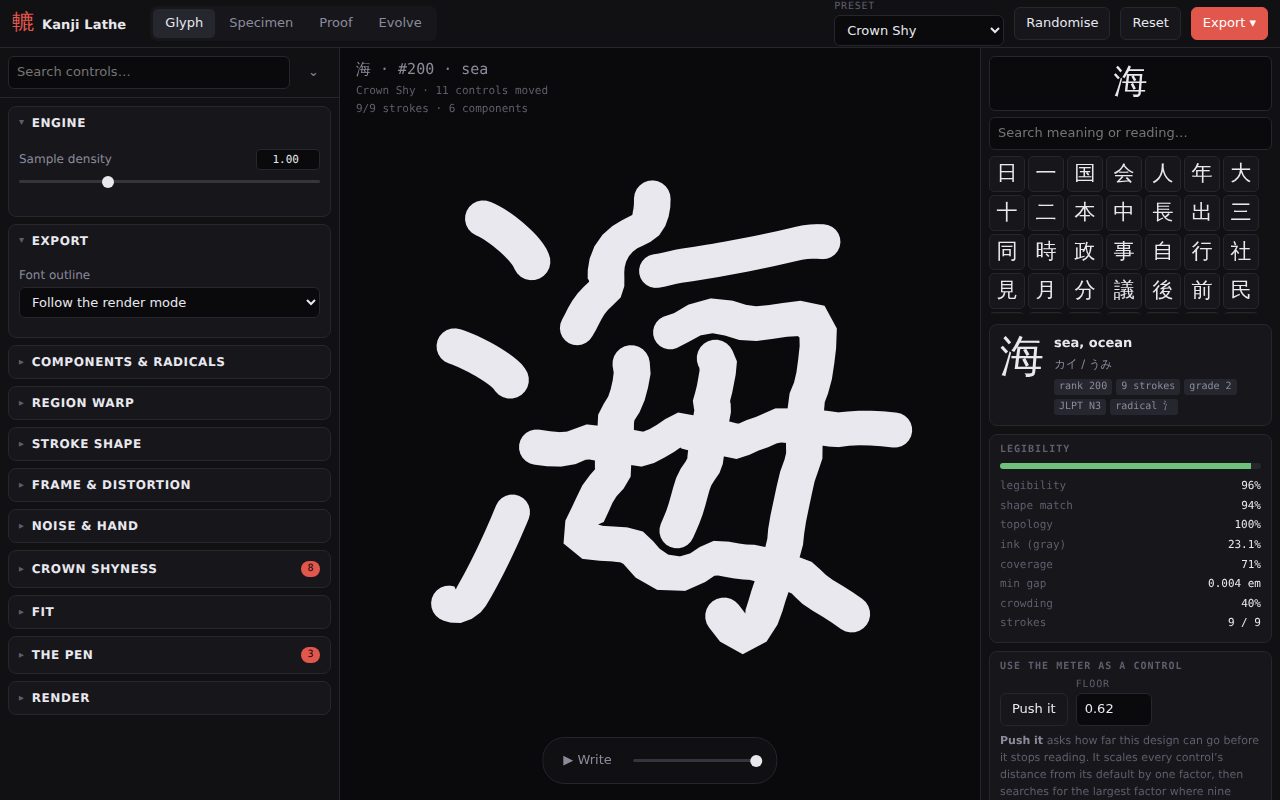
Task: Select the 十 kanji tile
Action: coord(1007,212)
